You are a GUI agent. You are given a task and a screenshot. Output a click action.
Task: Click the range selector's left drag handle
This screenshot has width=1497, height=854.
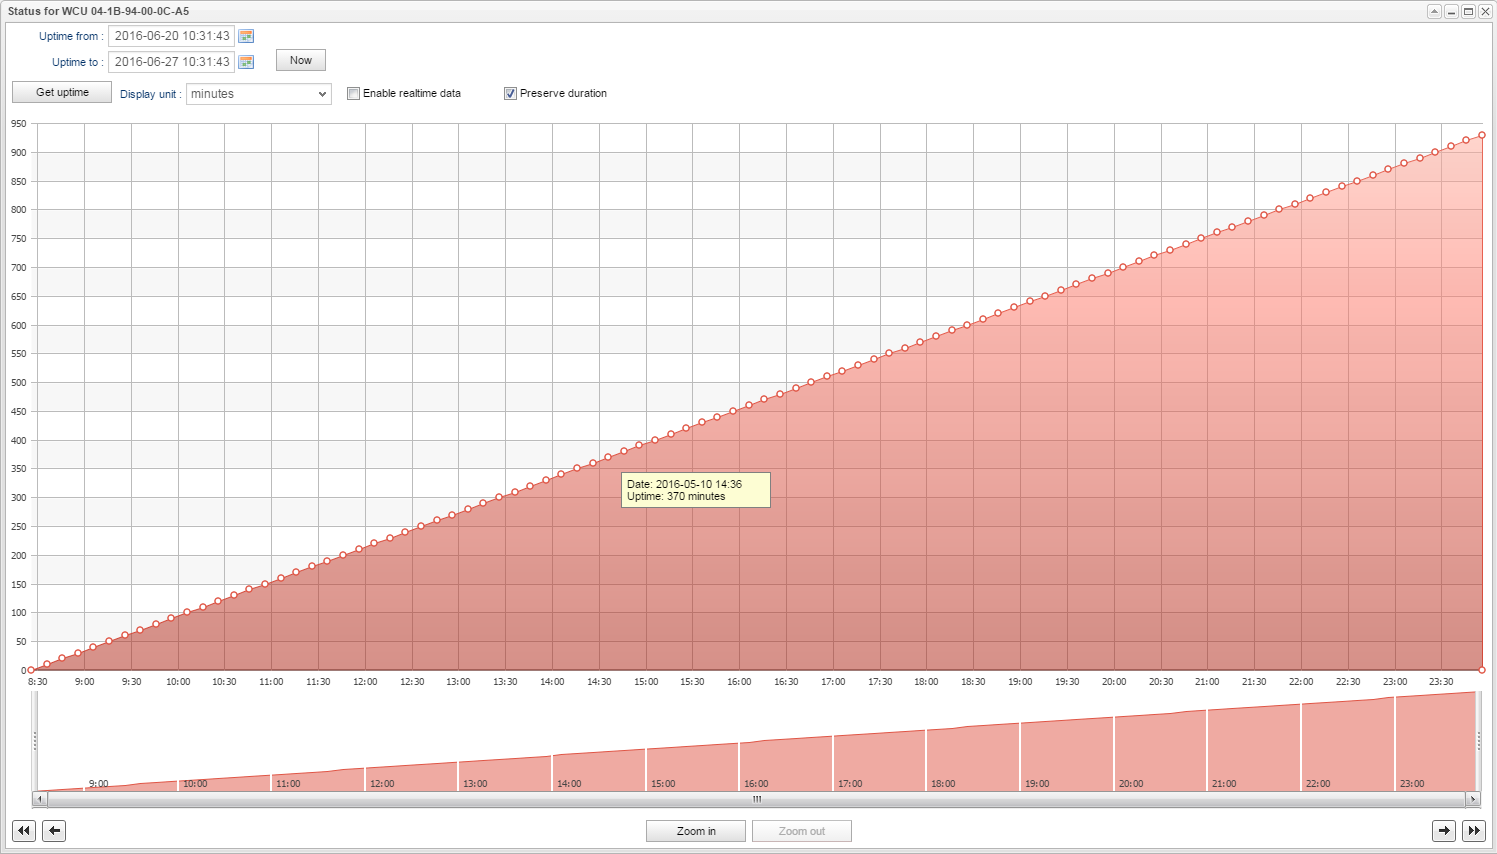35,741
